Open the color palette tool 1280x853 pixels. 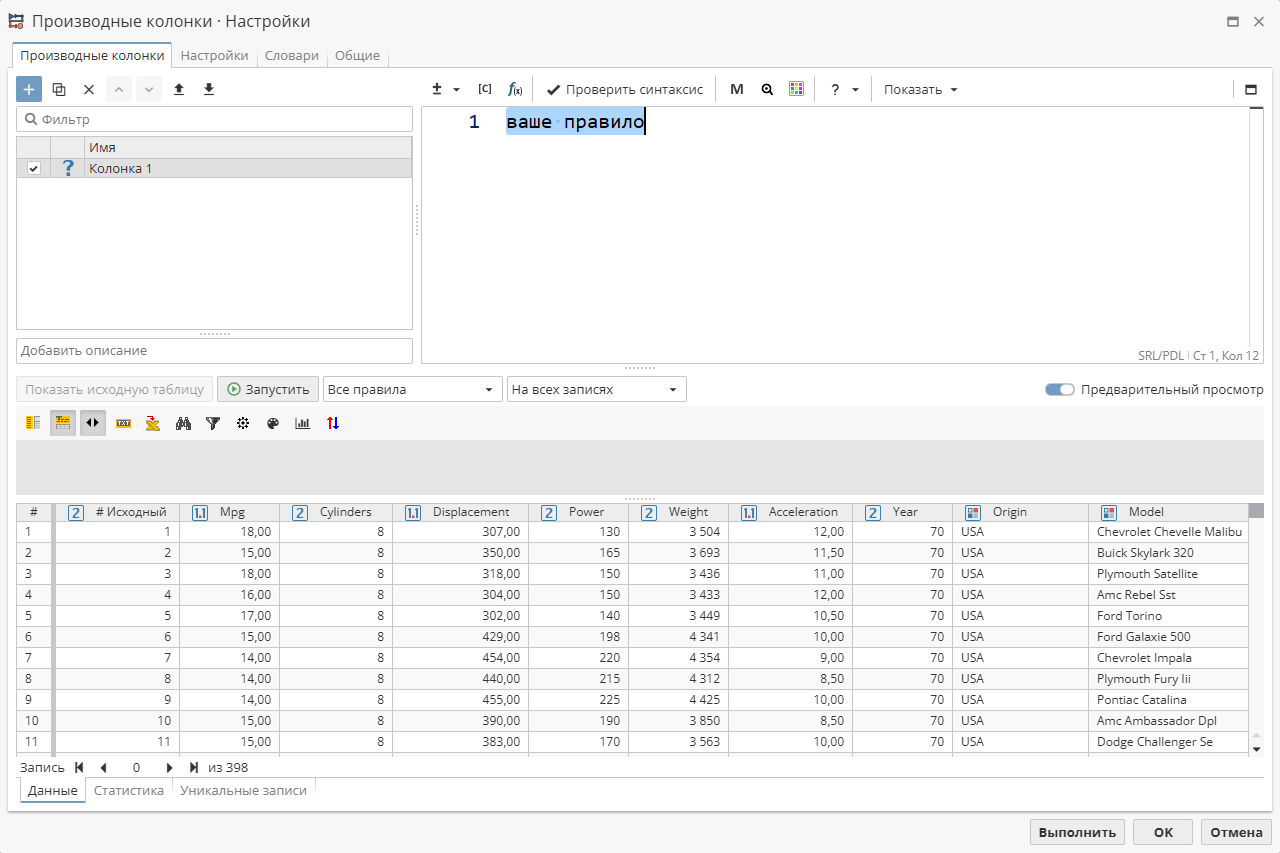point(272,423)
